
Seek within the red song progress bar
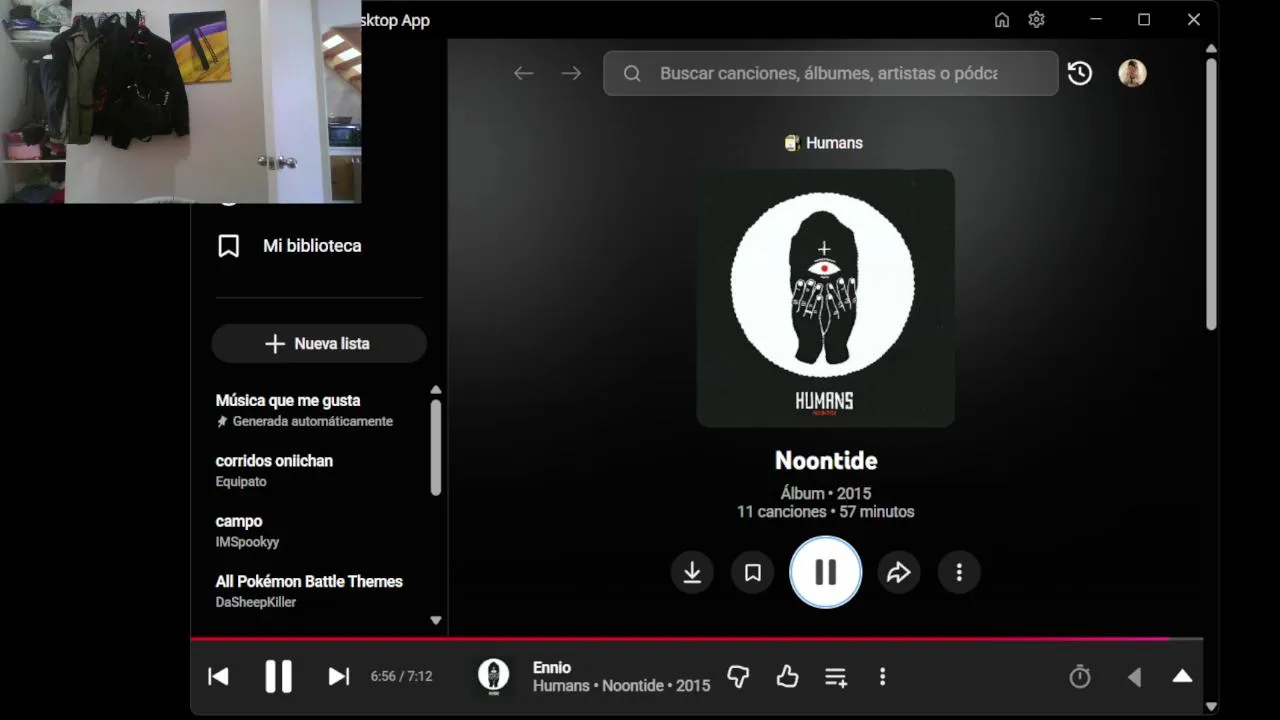696,638
